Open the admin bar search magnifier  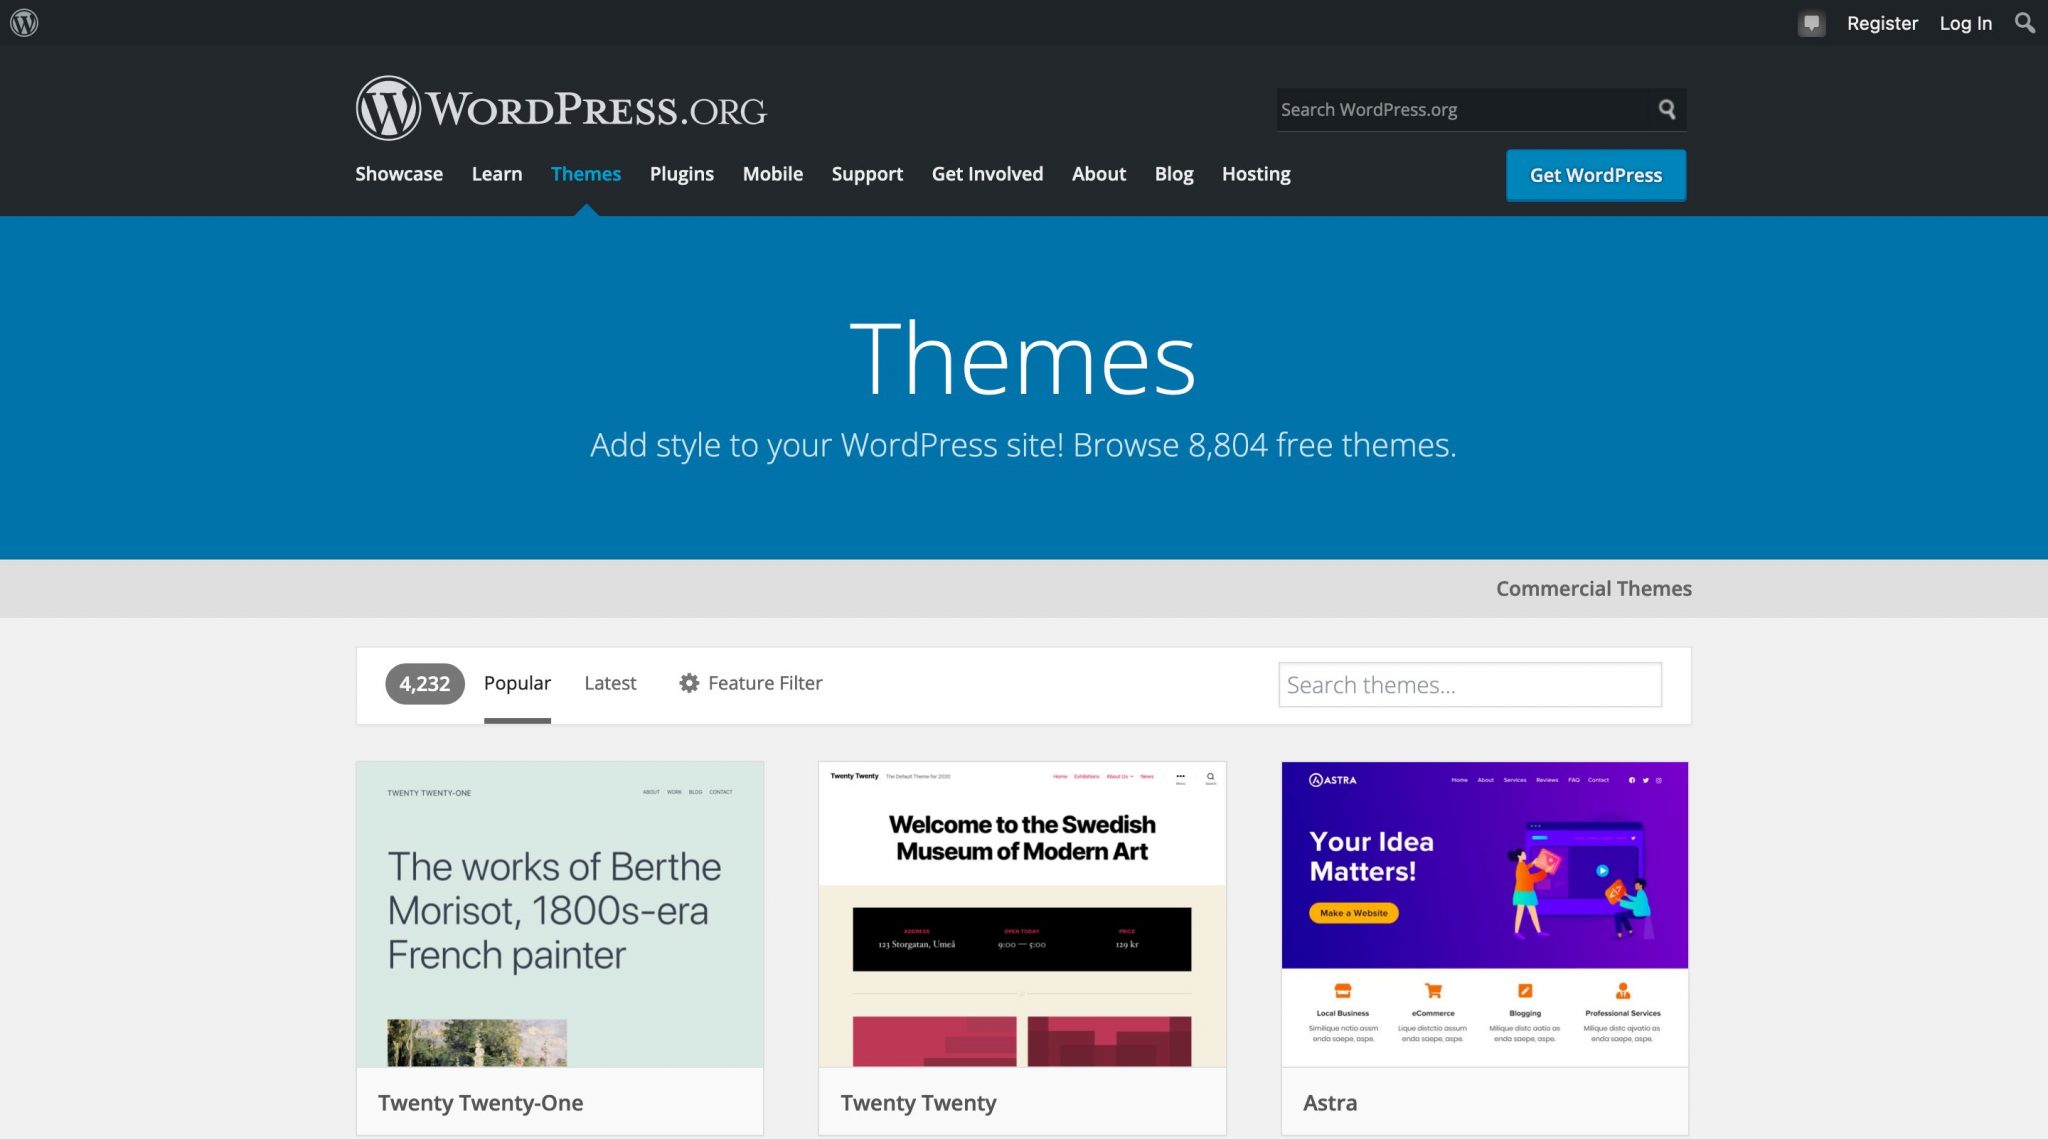coord(2024,22)
